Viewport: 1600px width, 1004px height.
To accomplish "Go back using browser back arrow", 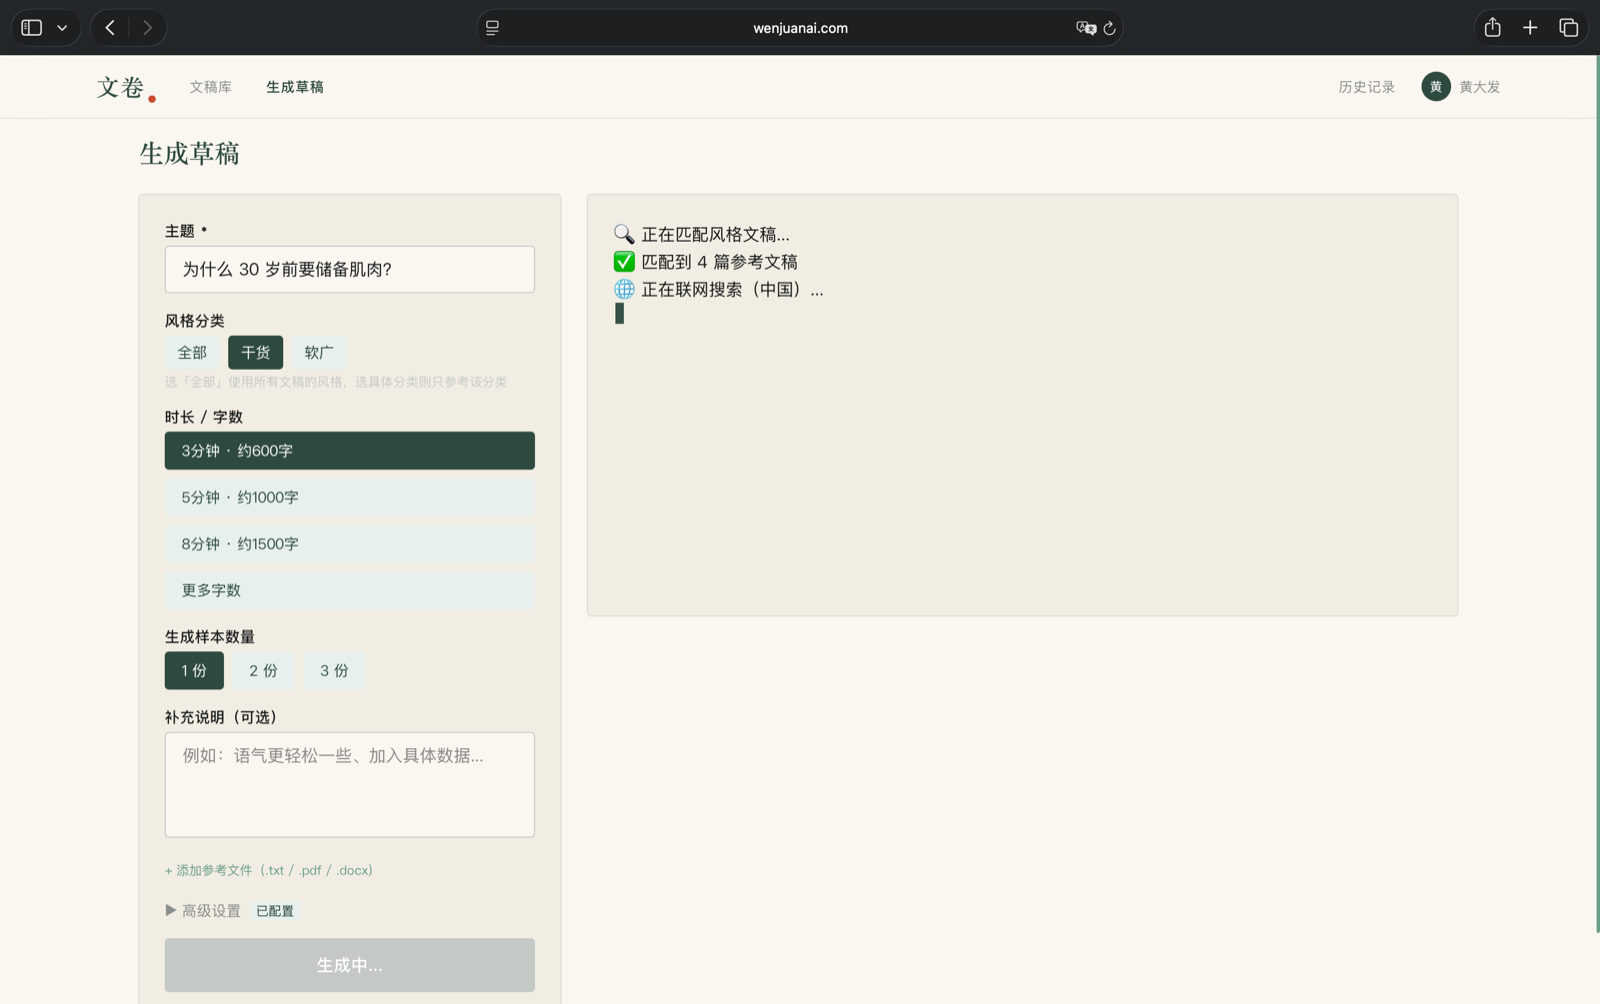I will pyautogui.click(x=110, y=28).
